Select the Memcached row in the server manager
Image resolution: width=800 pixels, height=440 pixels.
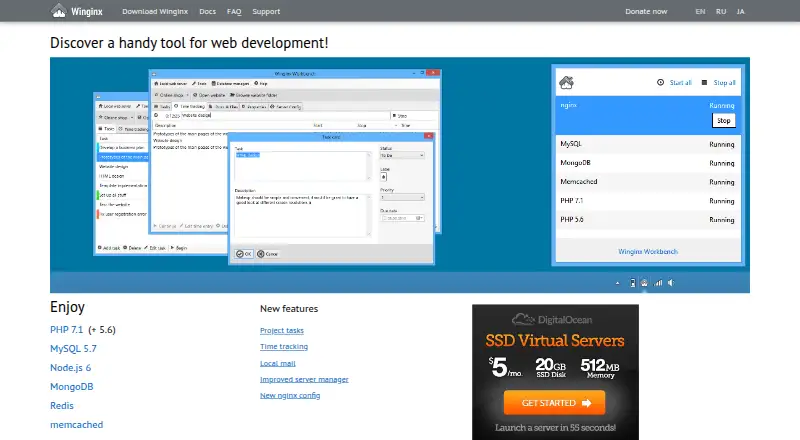pyautogui.click(x=647, y=182)
